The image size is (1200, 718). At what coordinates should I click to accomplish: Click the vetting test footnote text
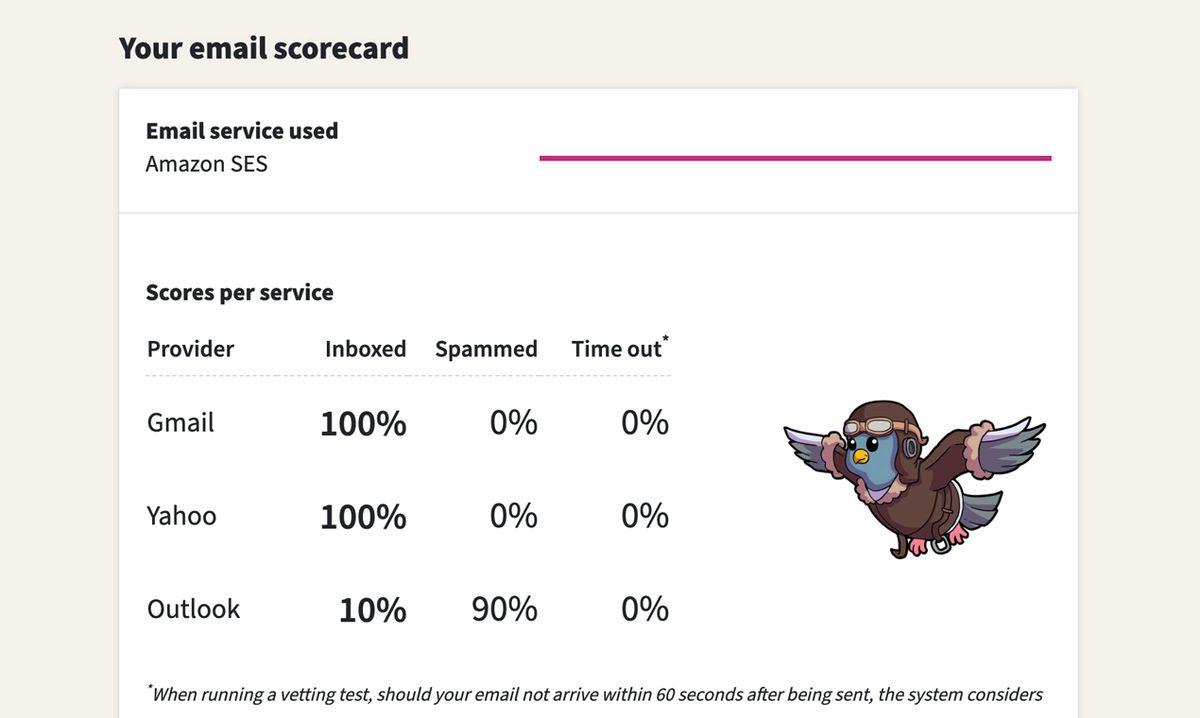click(x=596, y=694)
